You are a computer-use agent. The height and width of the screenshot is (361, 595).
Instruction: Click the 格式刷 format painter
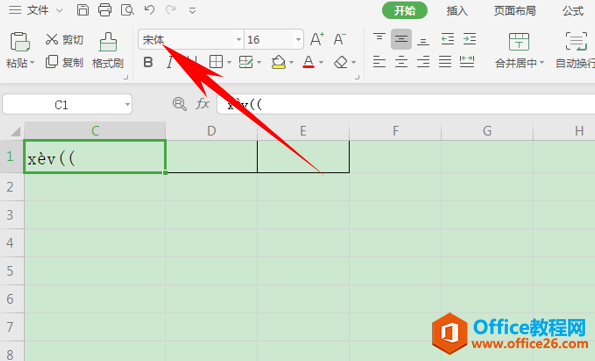click(x=108, y=50)
